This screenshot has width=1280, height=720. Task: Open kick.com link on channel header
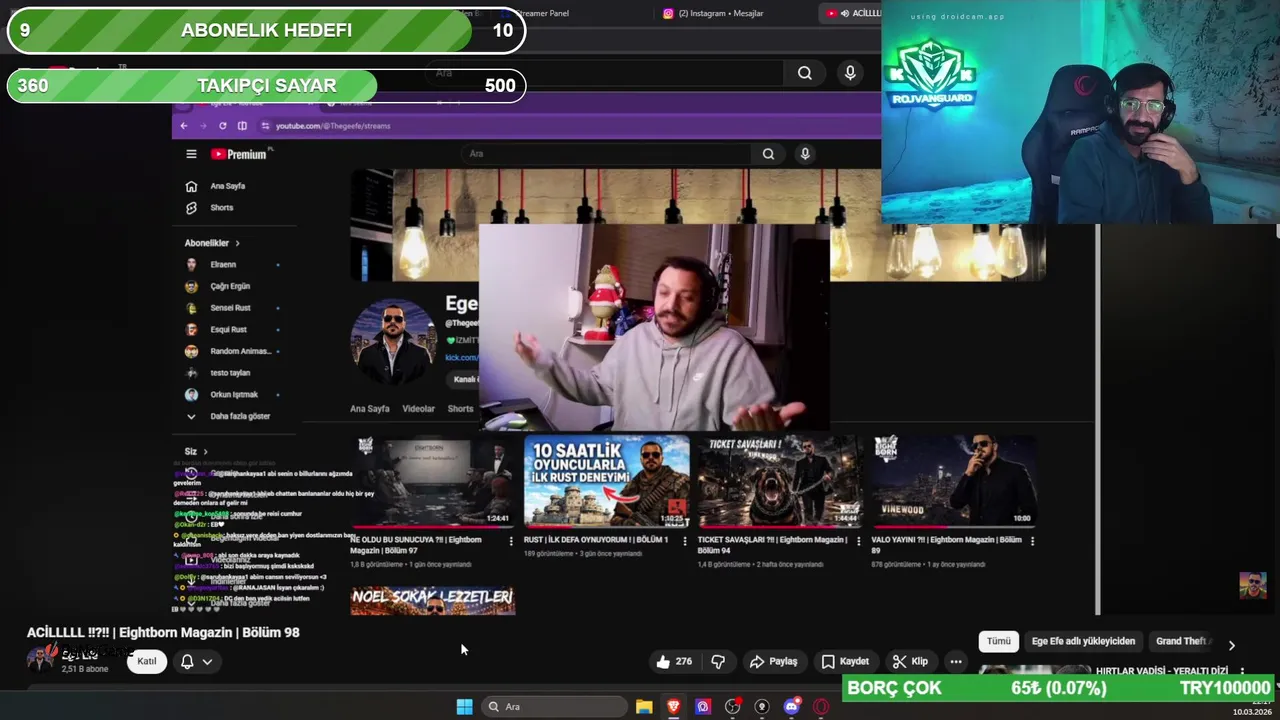pyautogui.click(x=461, y=357)
